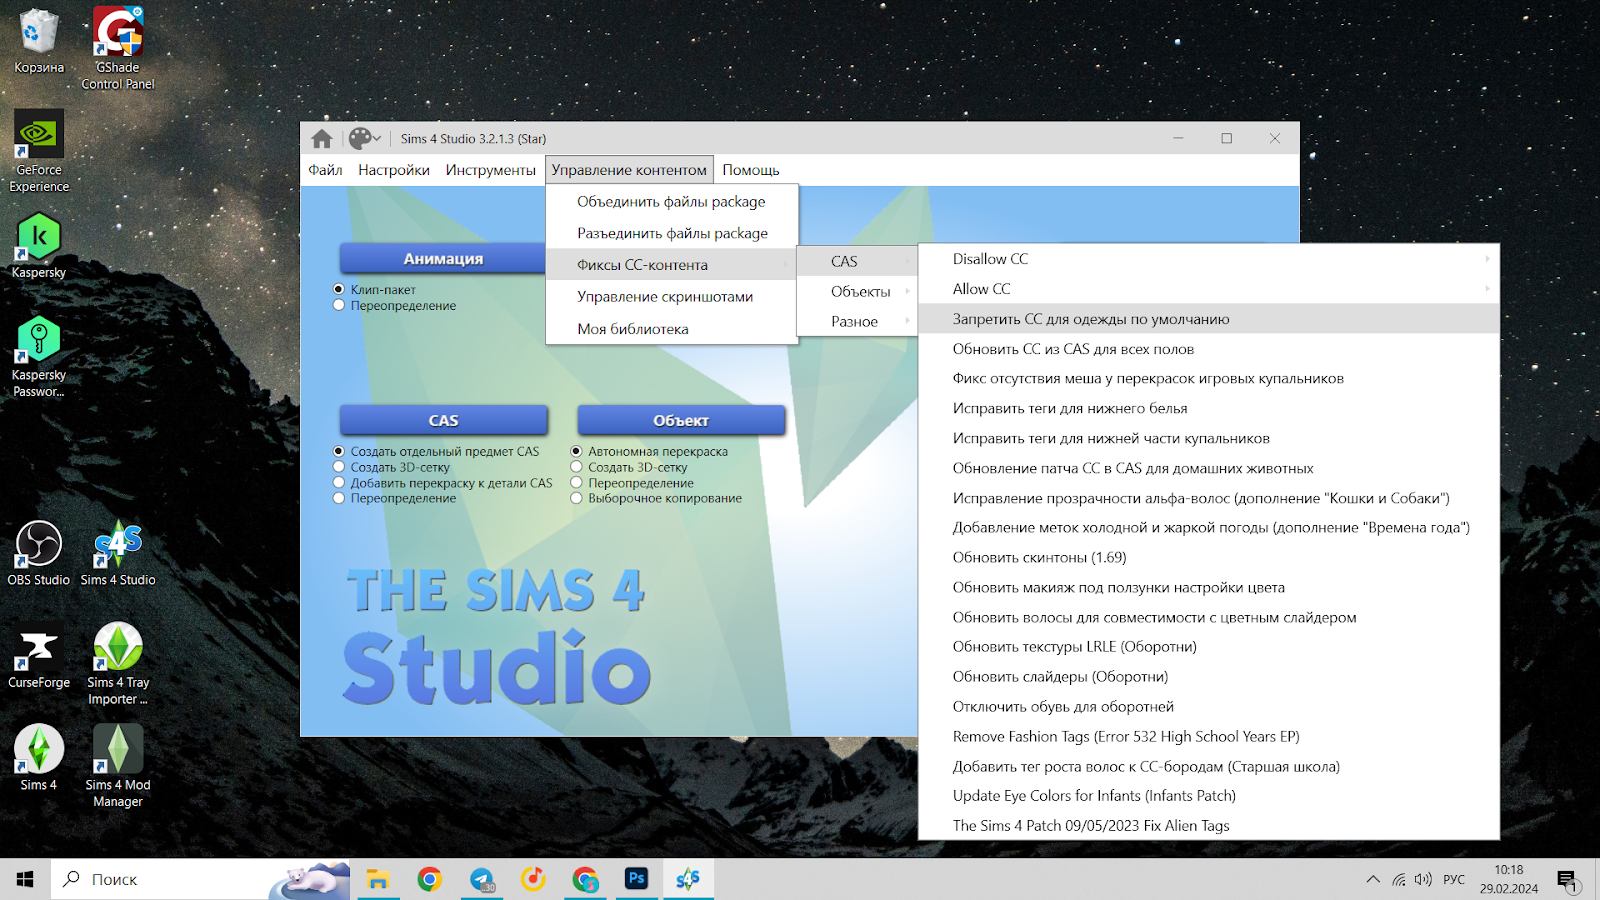Open Sims 4 Mod Manager desktop icon
Image resolution: width=1600 pixels, height=900 pixels.
pyautogui.click(x=118, y=766)
